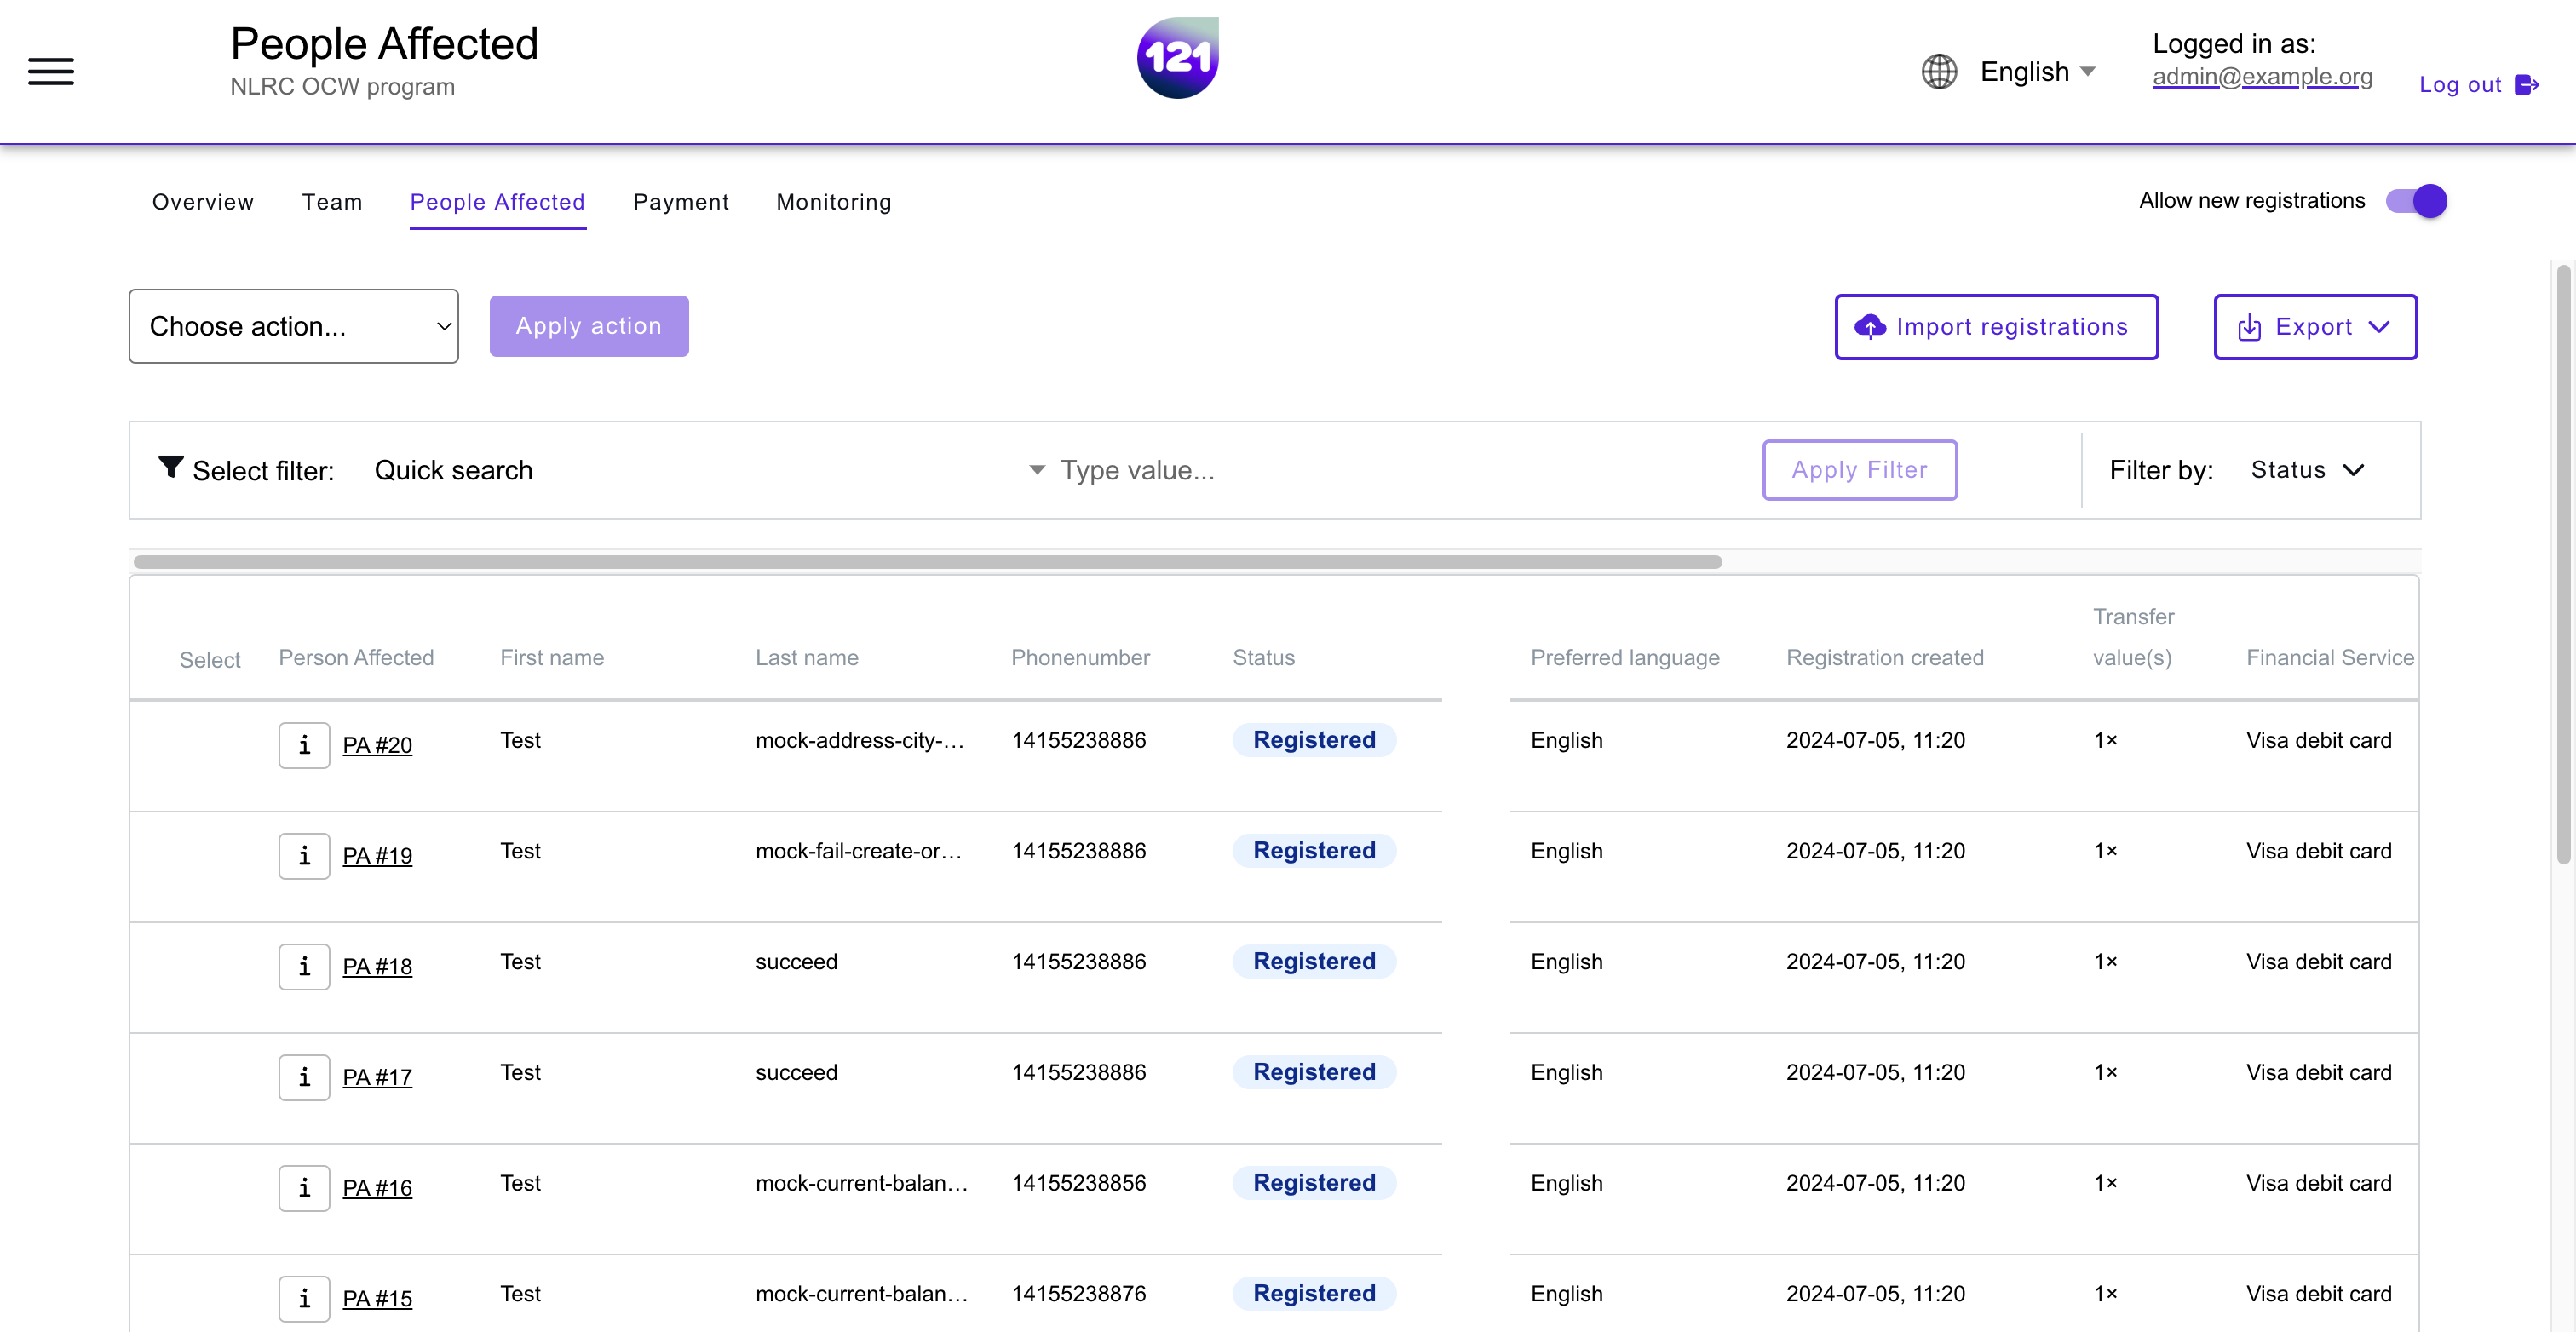Expand the Filter by Status dropdown
Viewport: 2576px width, 1332px height.
tap(2308, 469)
